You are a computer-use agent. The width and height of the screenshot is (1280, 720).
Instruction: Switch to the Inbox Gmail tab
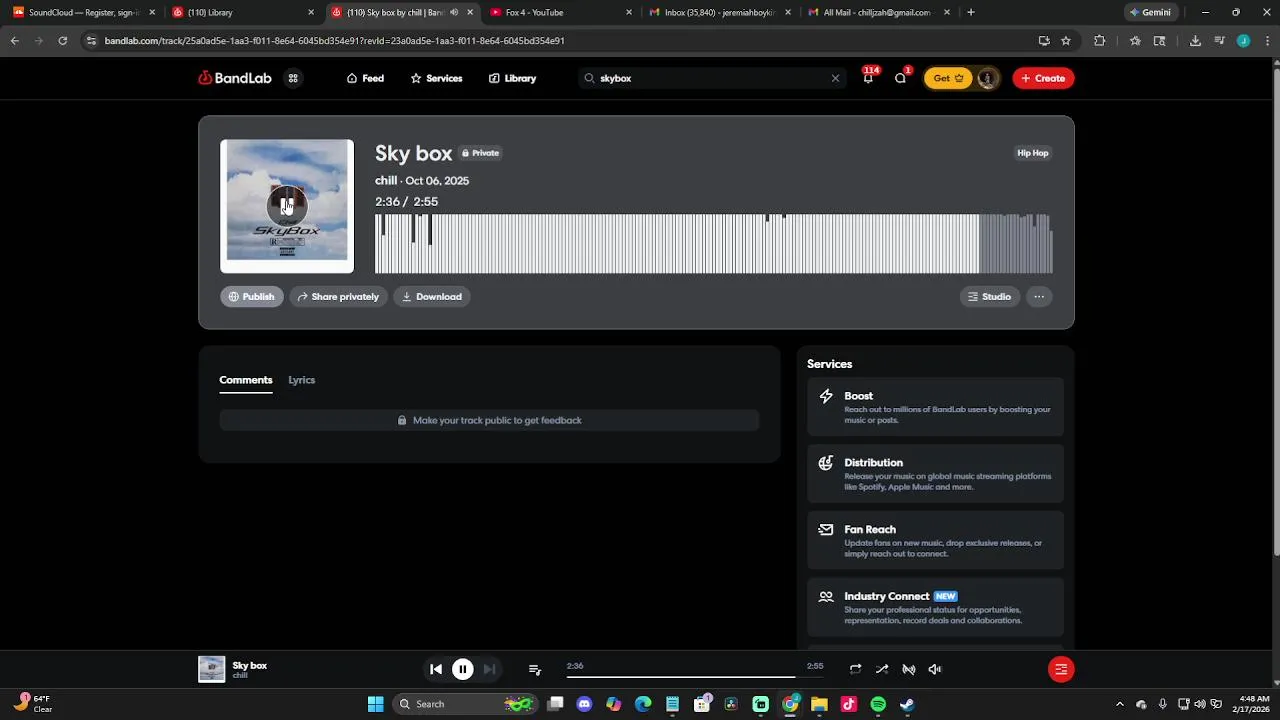[720, 12]
